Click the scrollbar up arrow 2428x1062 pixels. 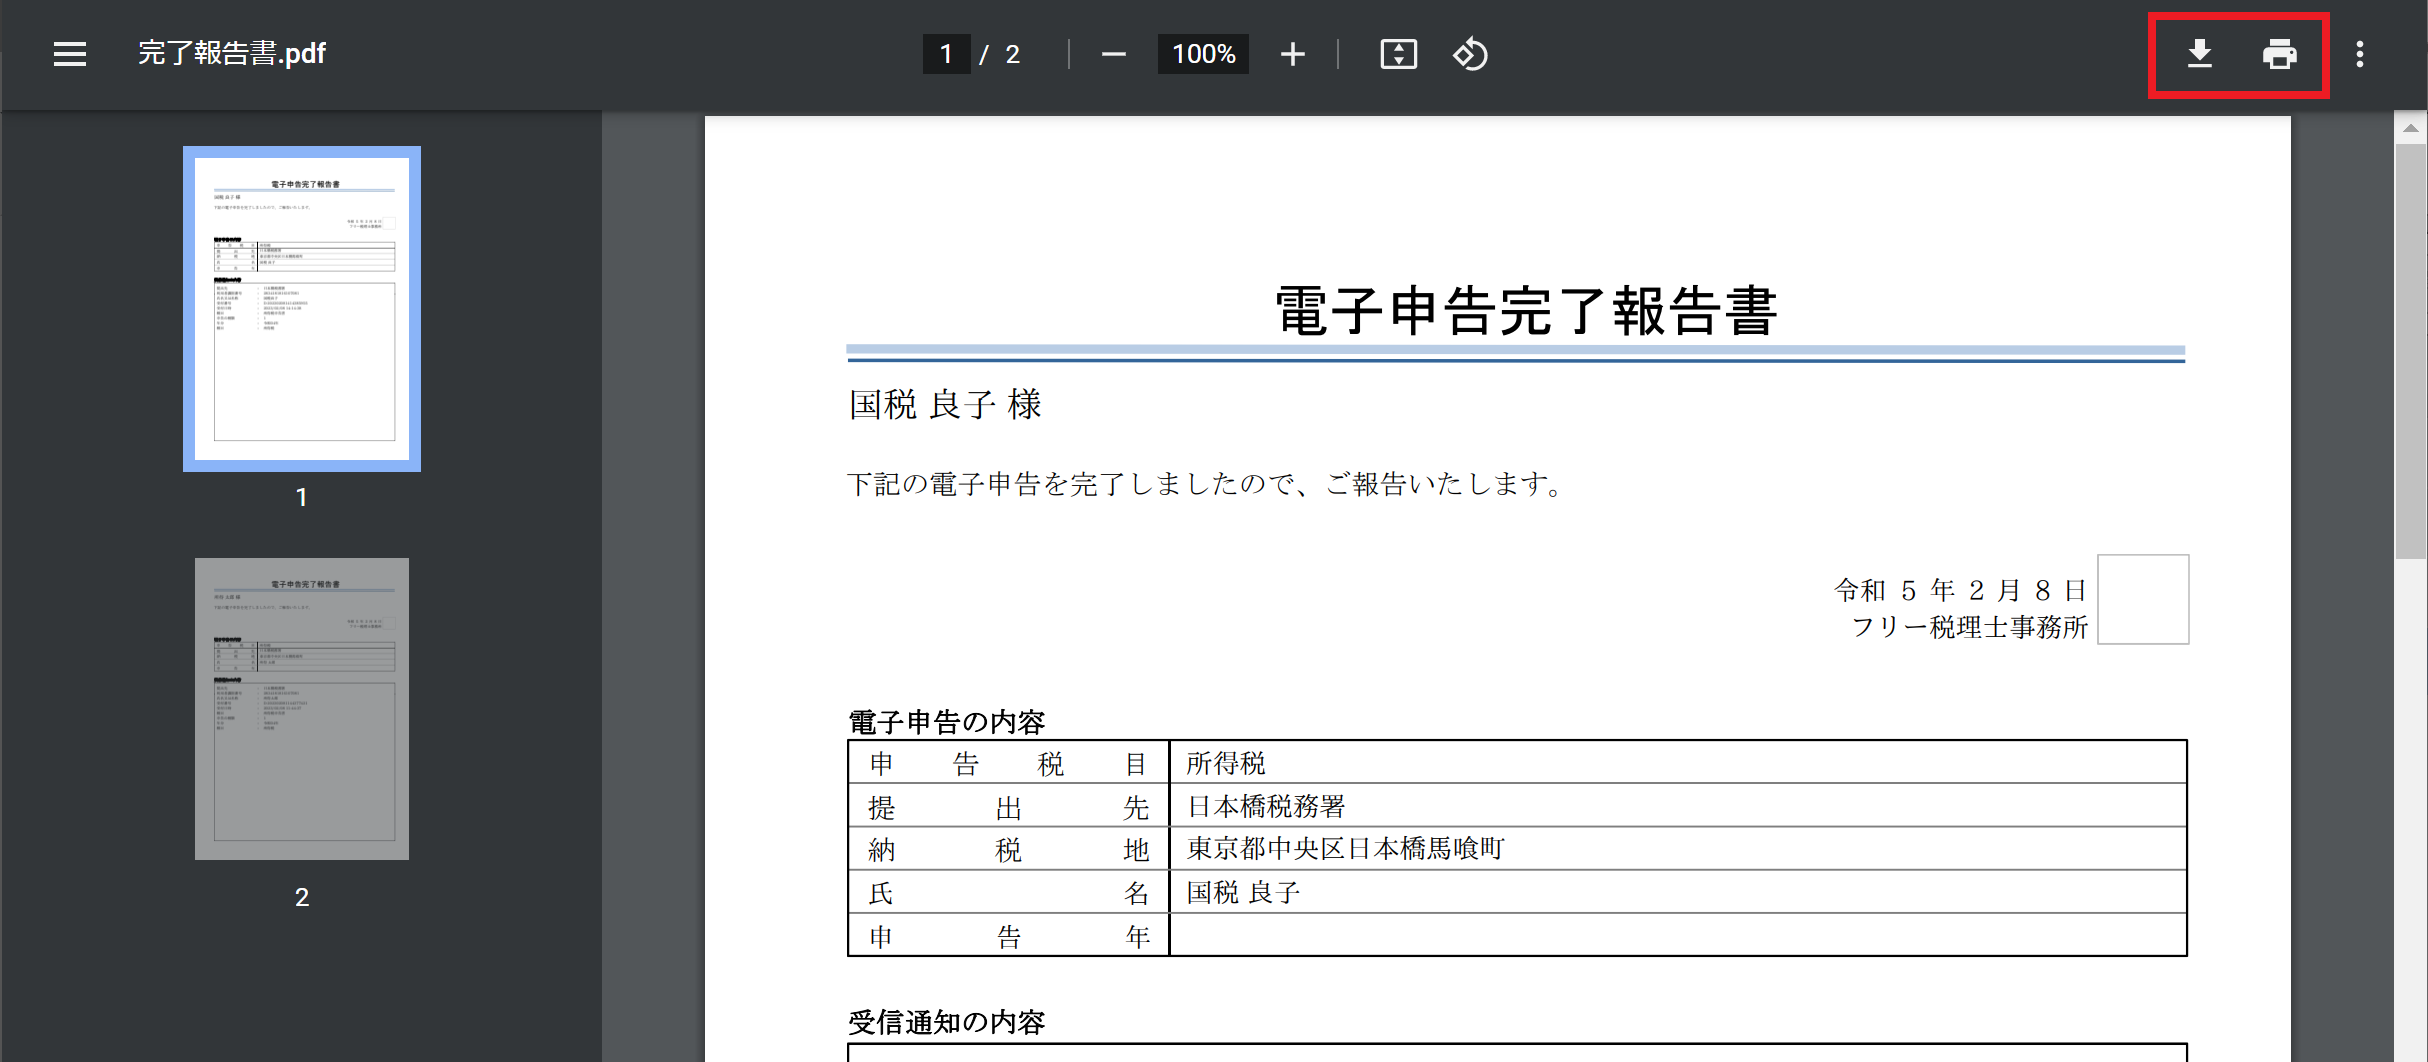[2411, 128]
